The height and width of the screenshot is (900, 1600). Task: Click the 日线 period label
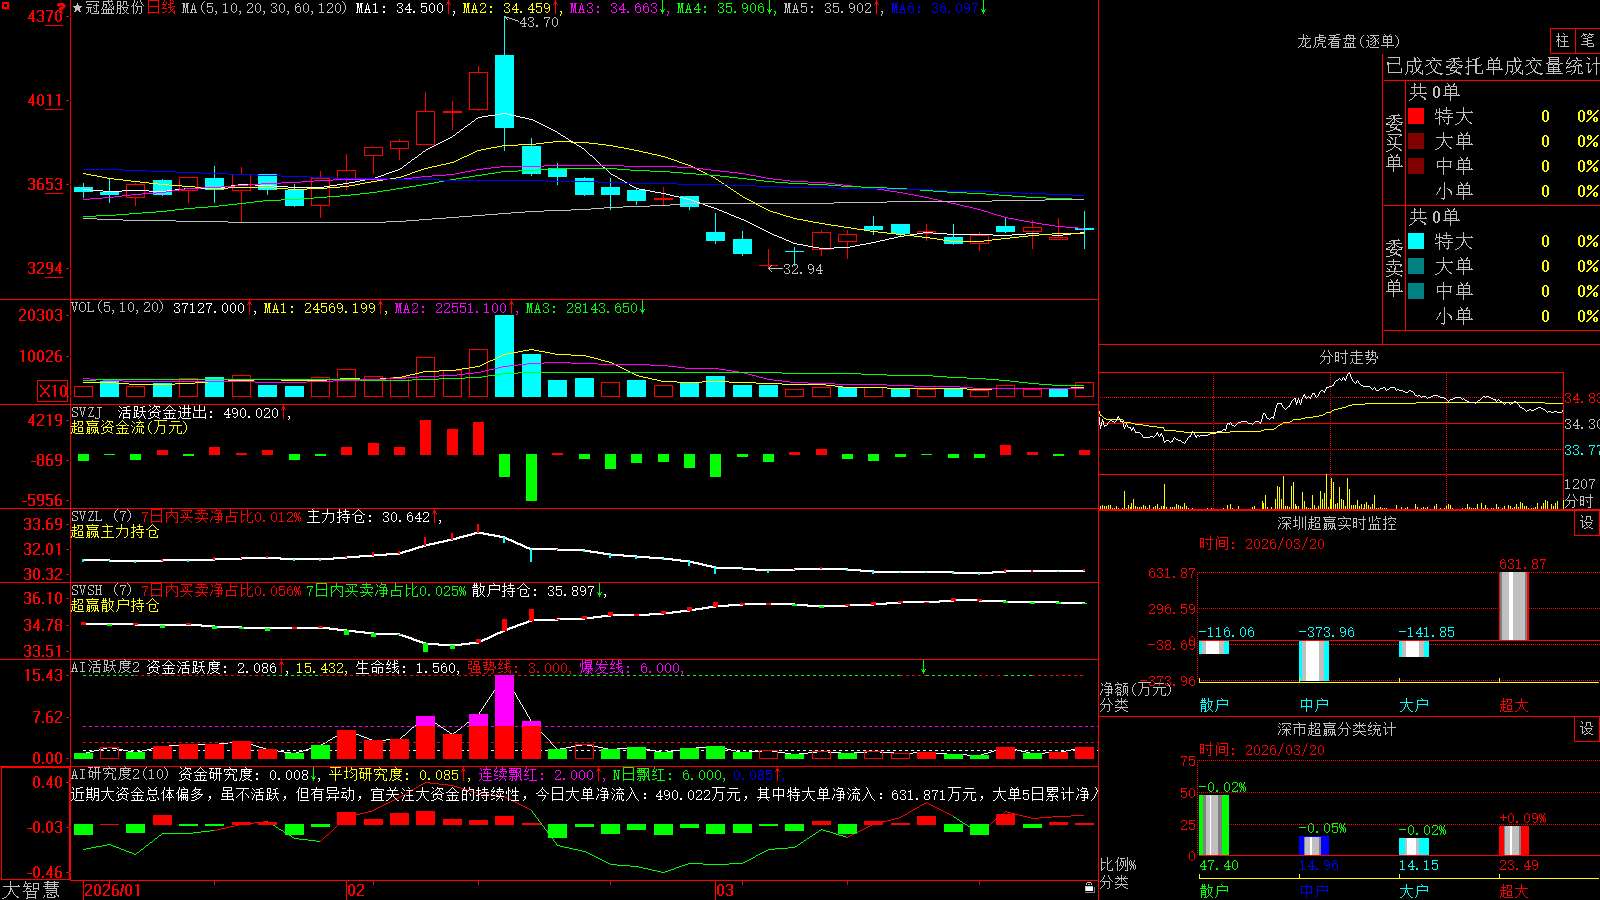coord(161,8)
